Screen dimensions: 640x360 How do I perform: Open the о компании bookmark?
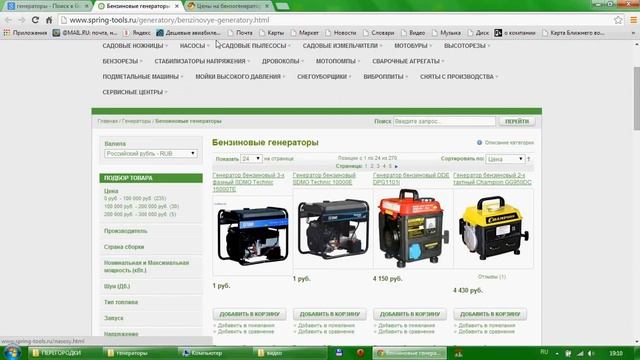pos(515,33)
